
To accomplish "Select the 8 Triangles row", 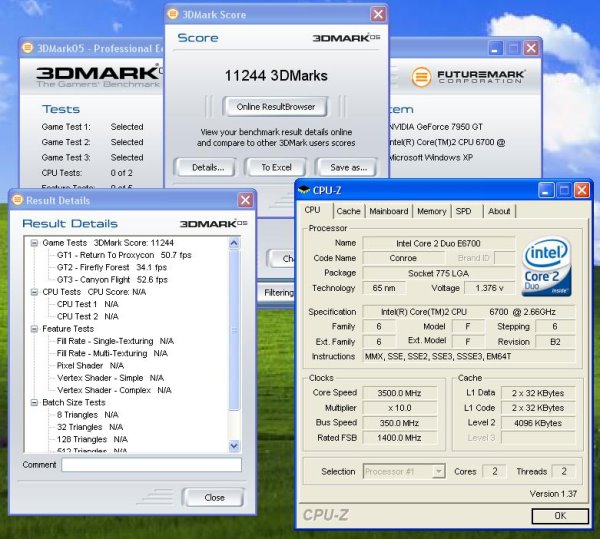I will 88,415.
